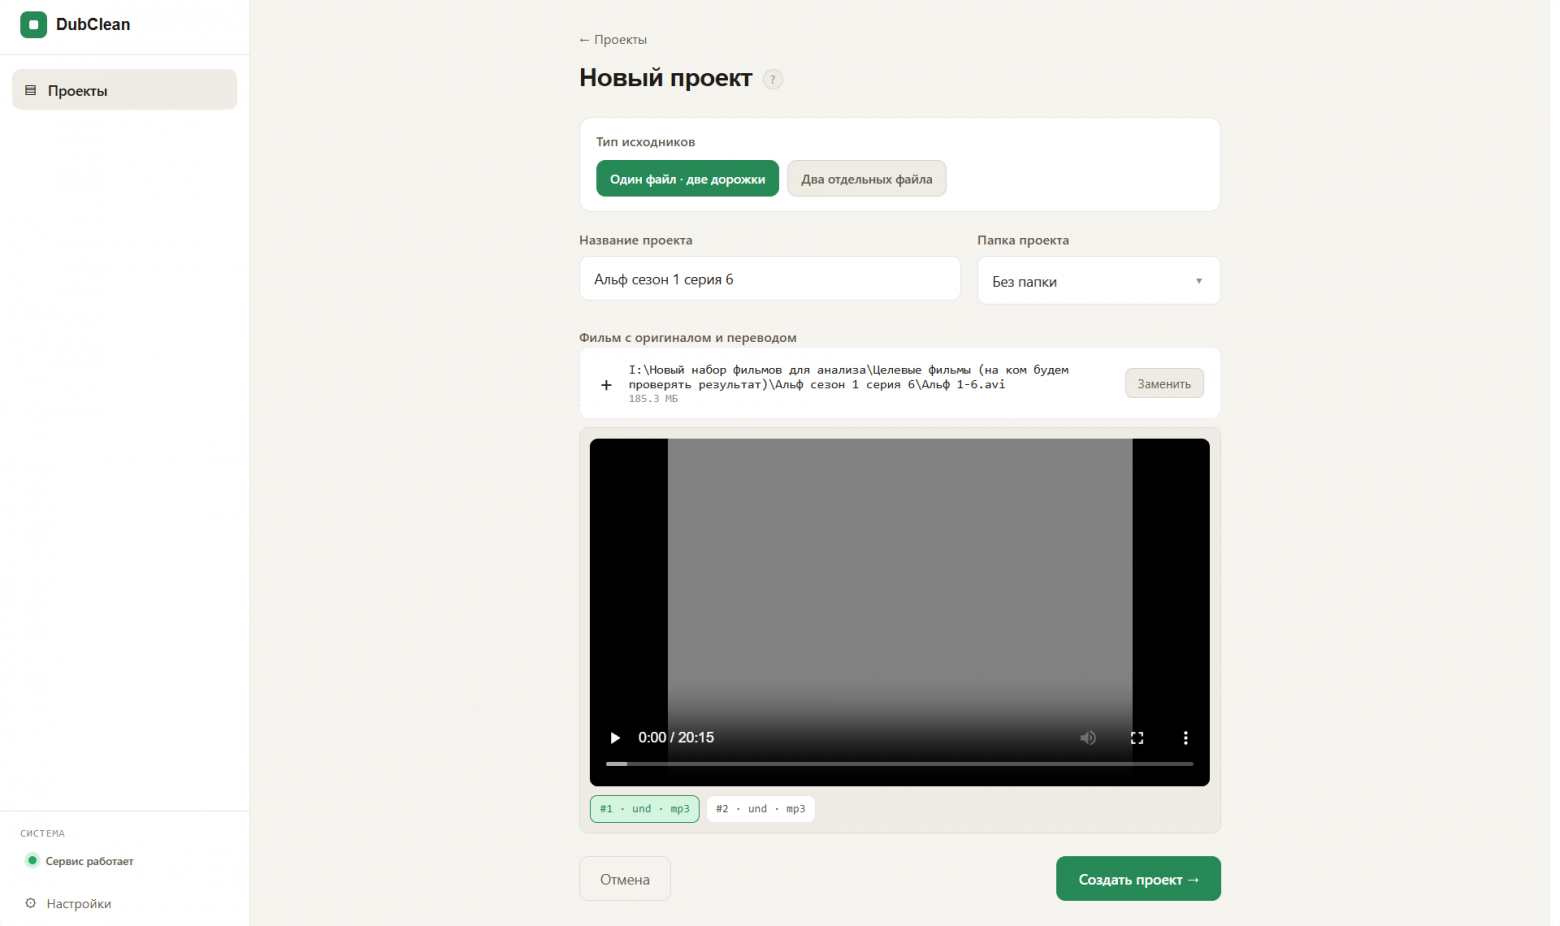Viewport: 1560px width, 926px height.
Task: Click the video progress seek bar
Action: (899, 764)
